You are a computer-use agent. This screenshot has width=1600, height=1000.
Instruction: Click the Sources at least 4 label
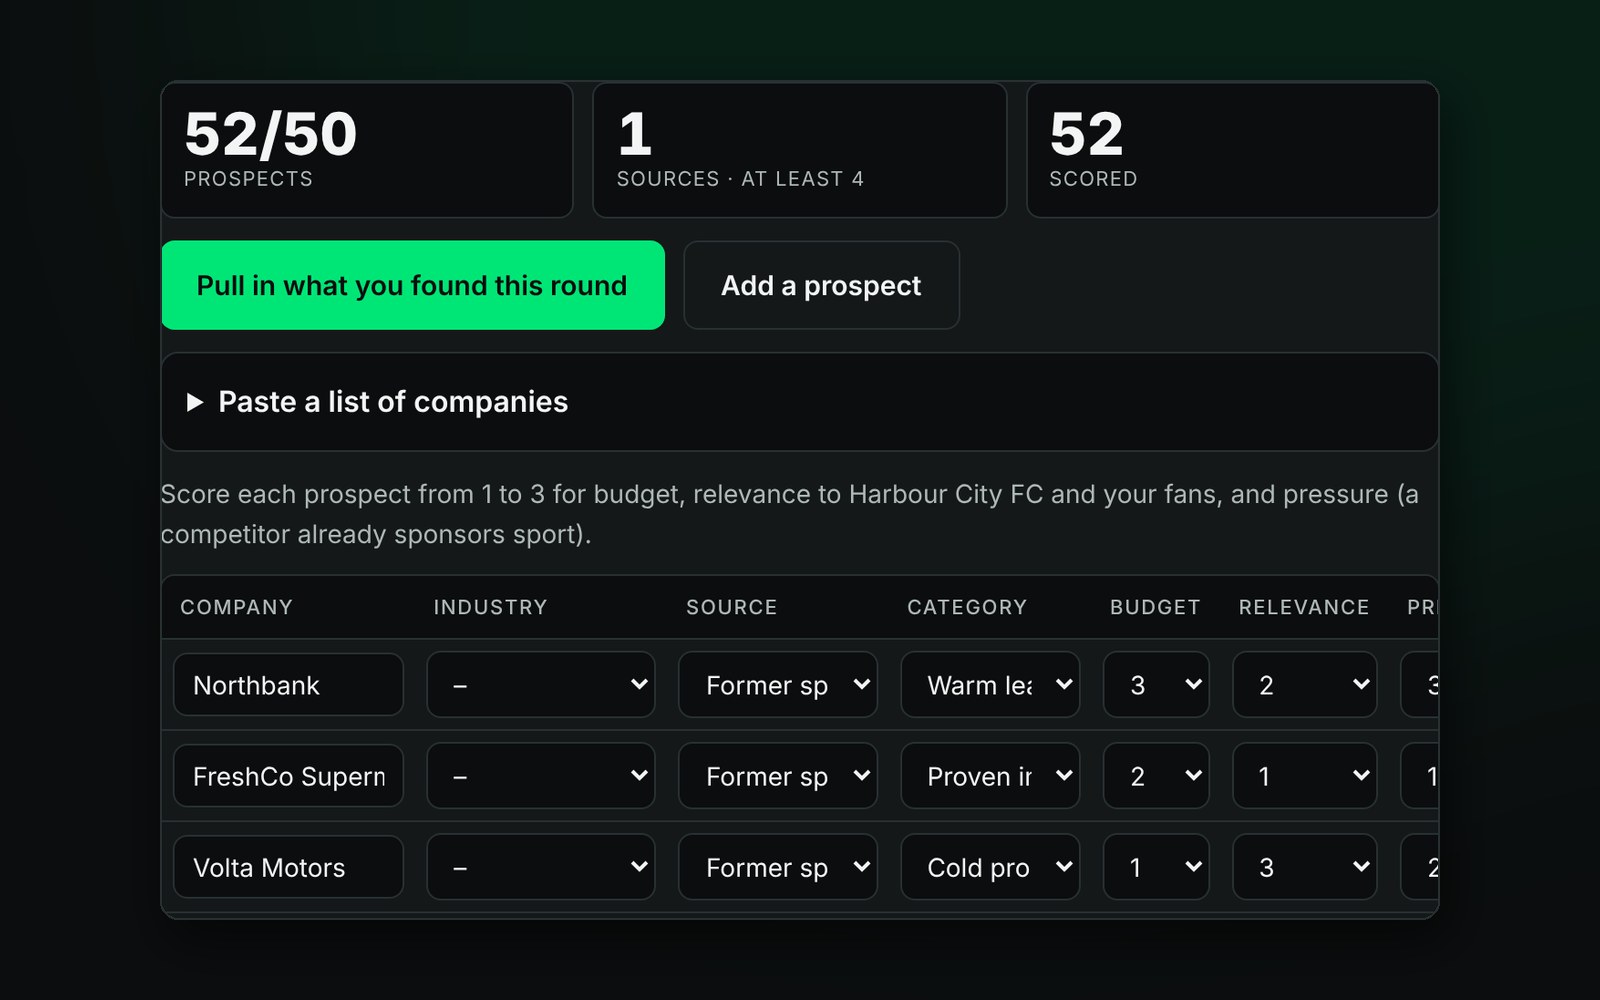(x=740, y=179)
